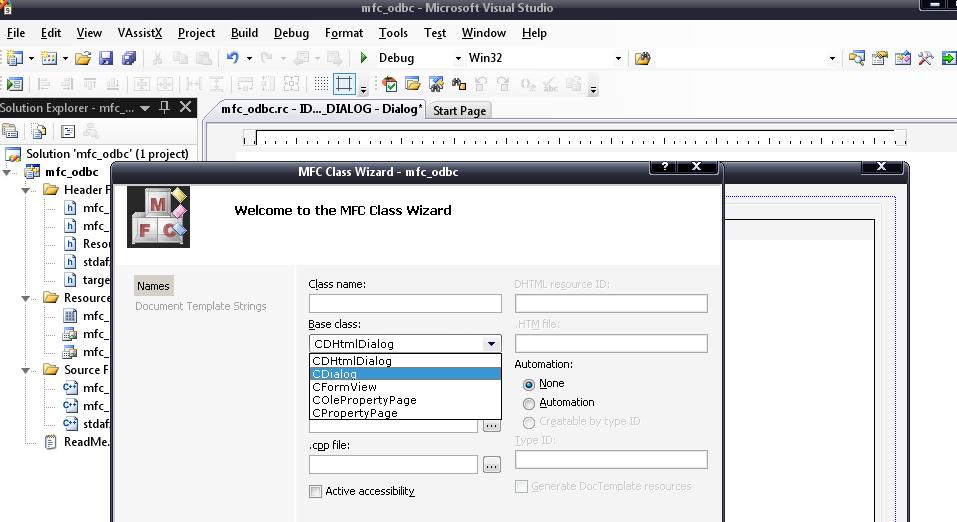
Task: Open the Tools menu
Action: 393,33
